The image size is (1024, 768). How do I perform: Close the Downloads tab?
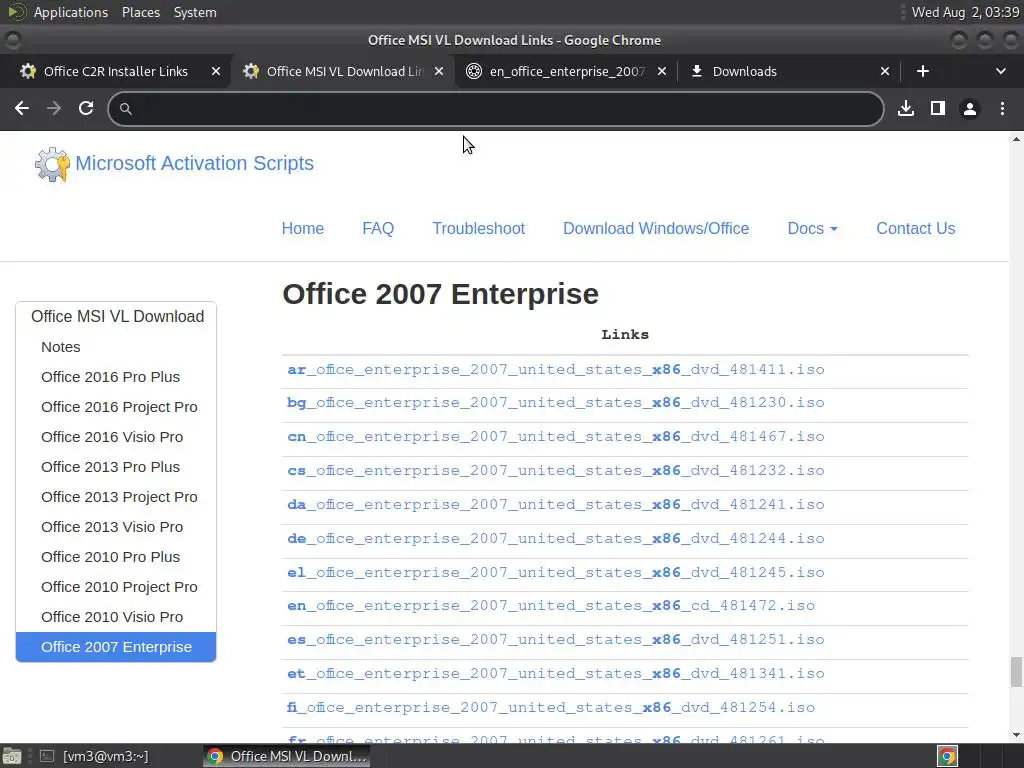coord(885,71)
